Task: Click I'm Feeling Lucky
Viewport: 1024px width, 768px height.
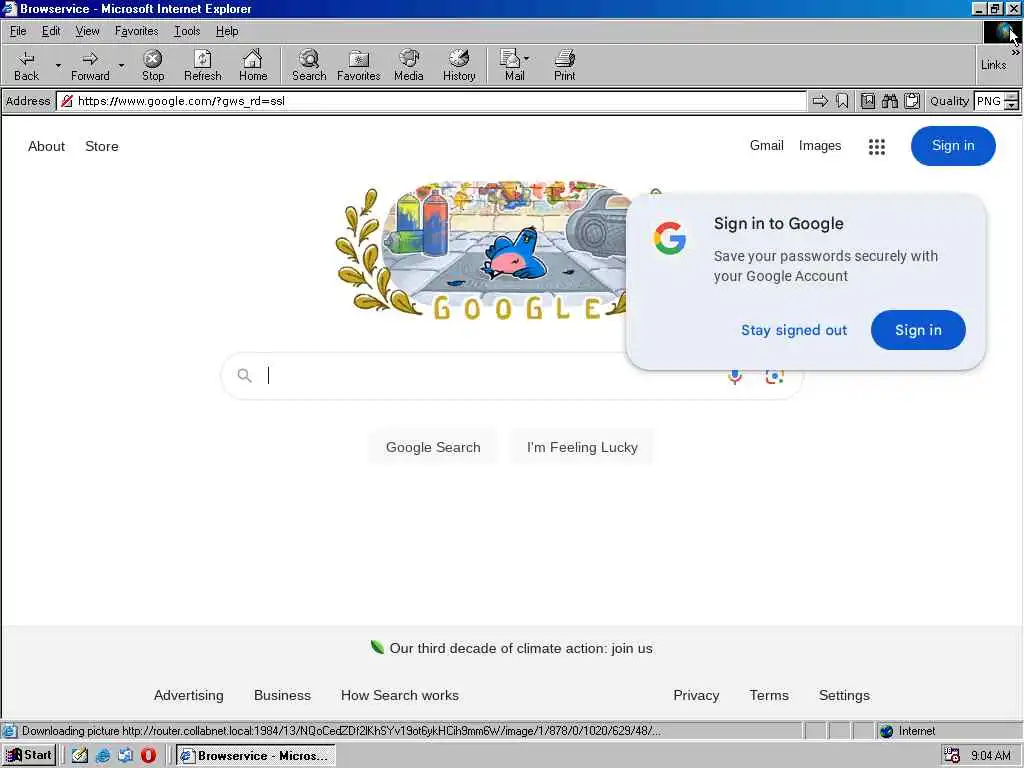Action: click(582, 447)
